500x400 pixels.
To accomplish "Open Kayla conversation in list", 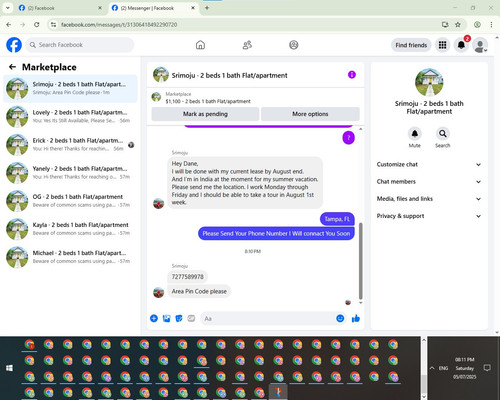I will 70,229.
